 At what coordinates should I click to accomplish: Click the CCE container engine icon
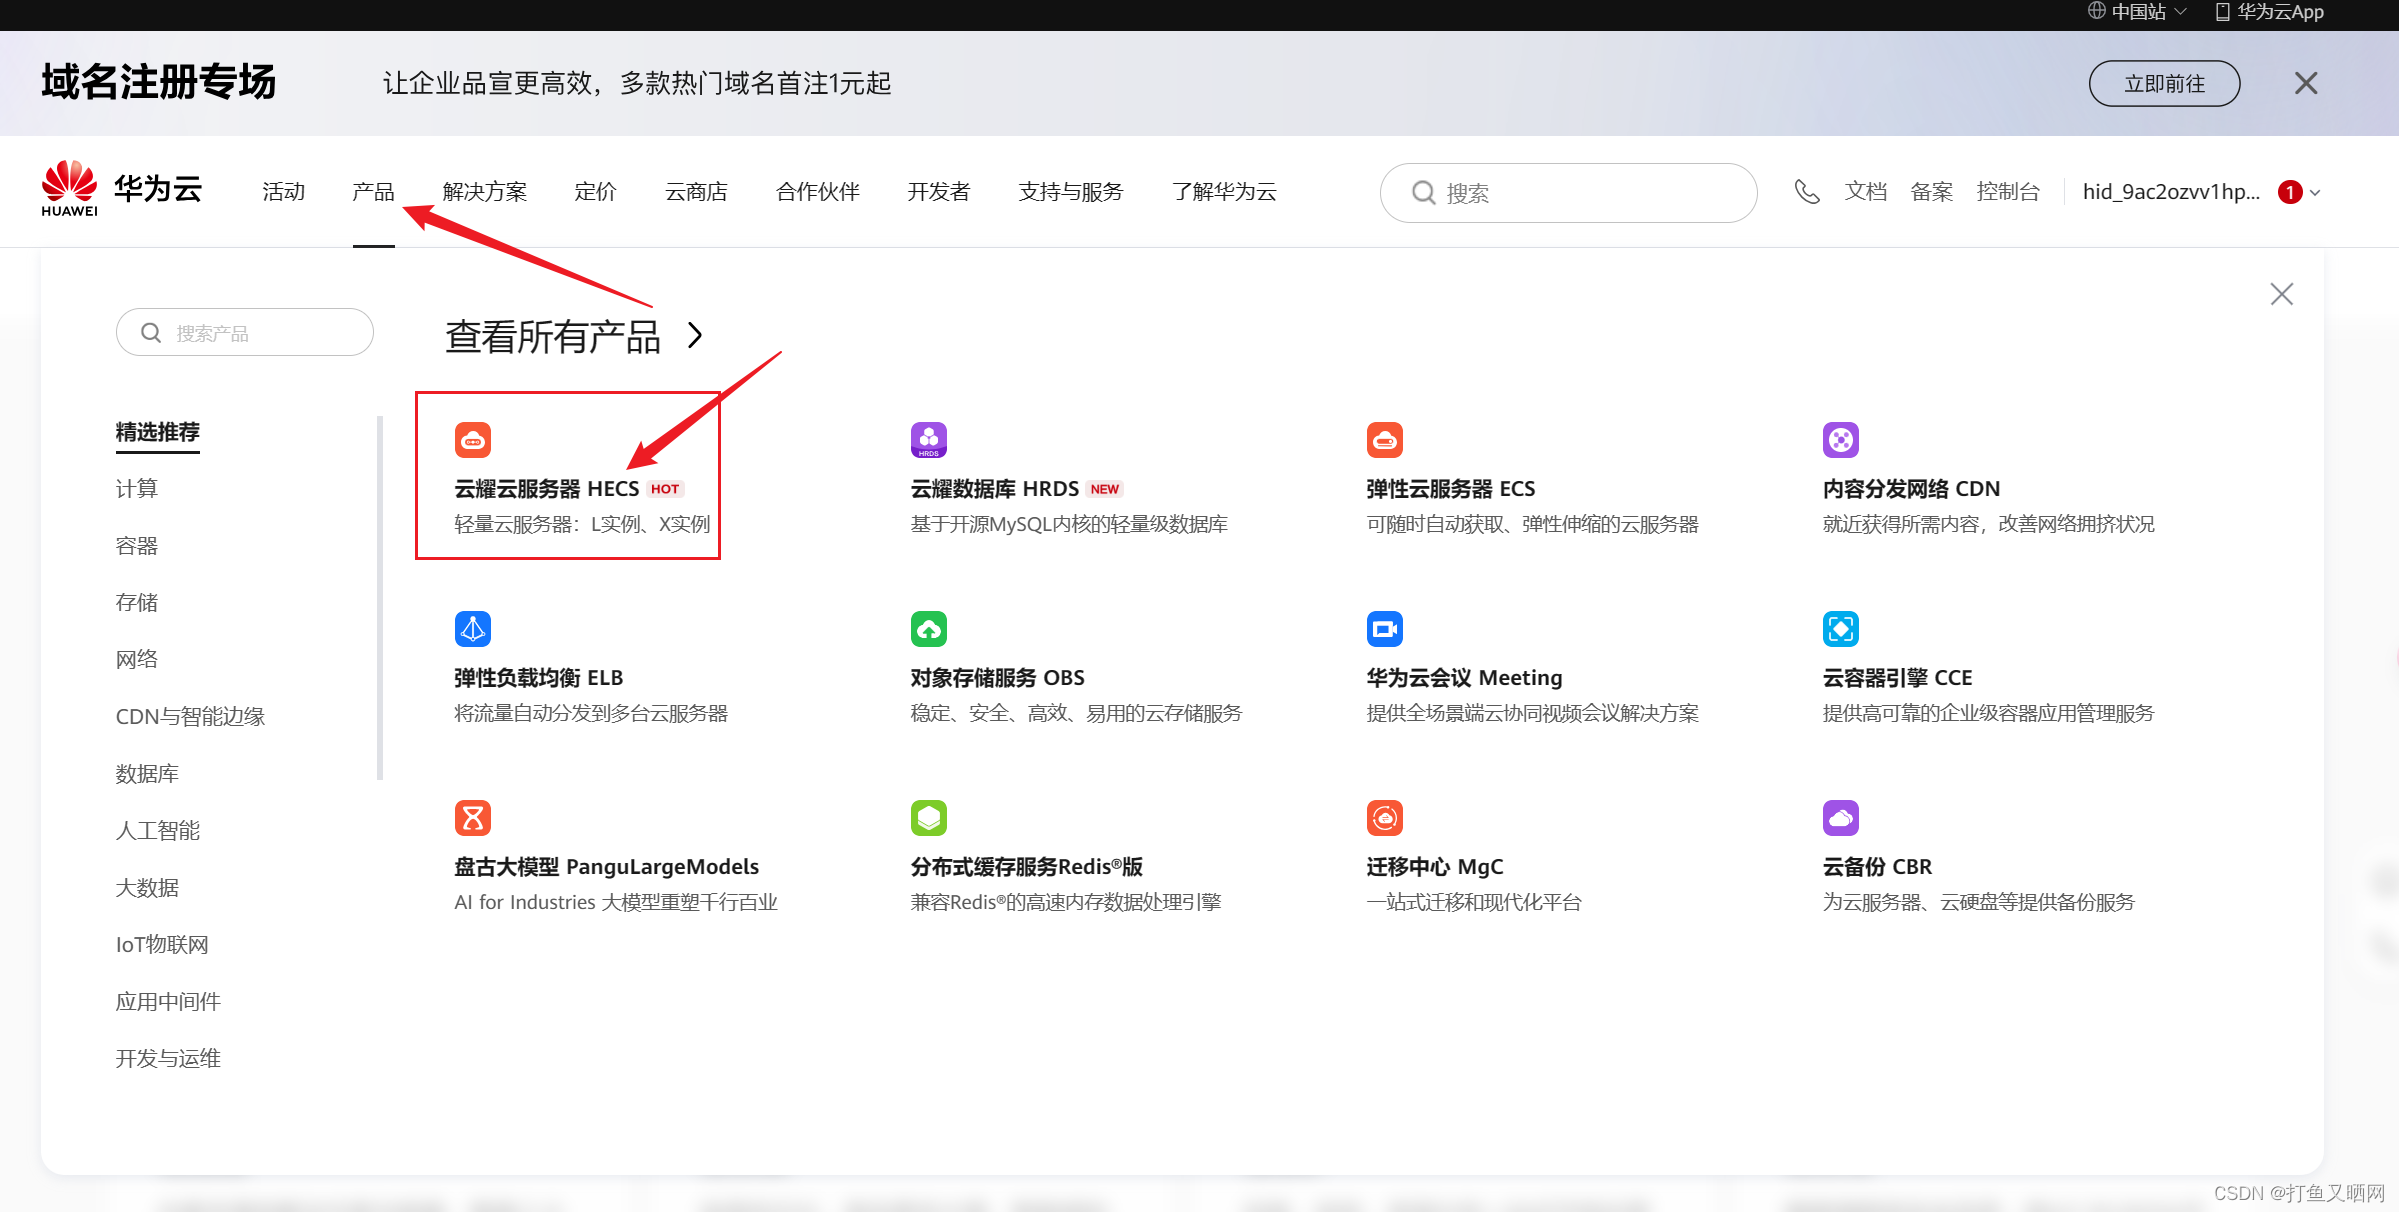point(1840,629)
